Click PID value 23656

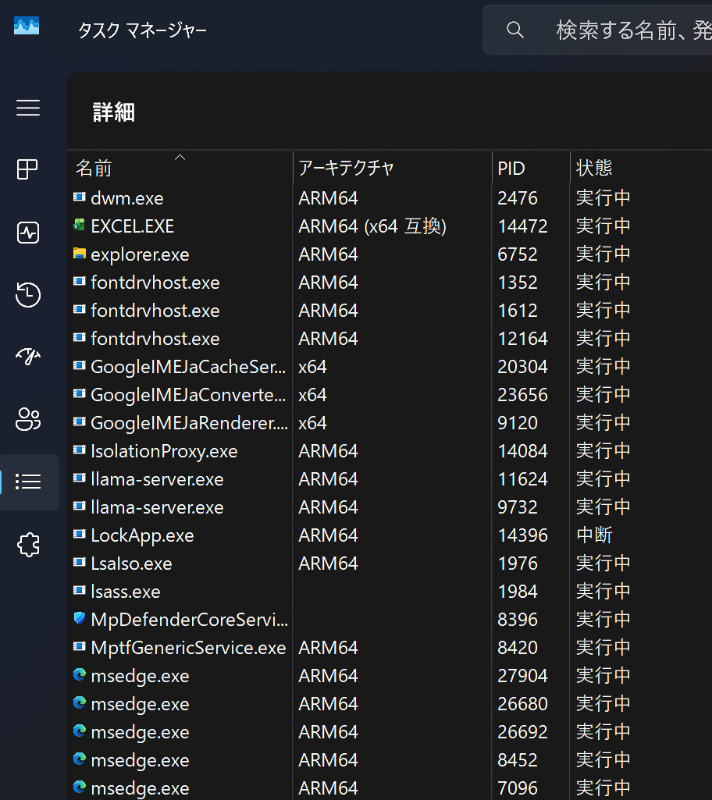tap(522, 394)
